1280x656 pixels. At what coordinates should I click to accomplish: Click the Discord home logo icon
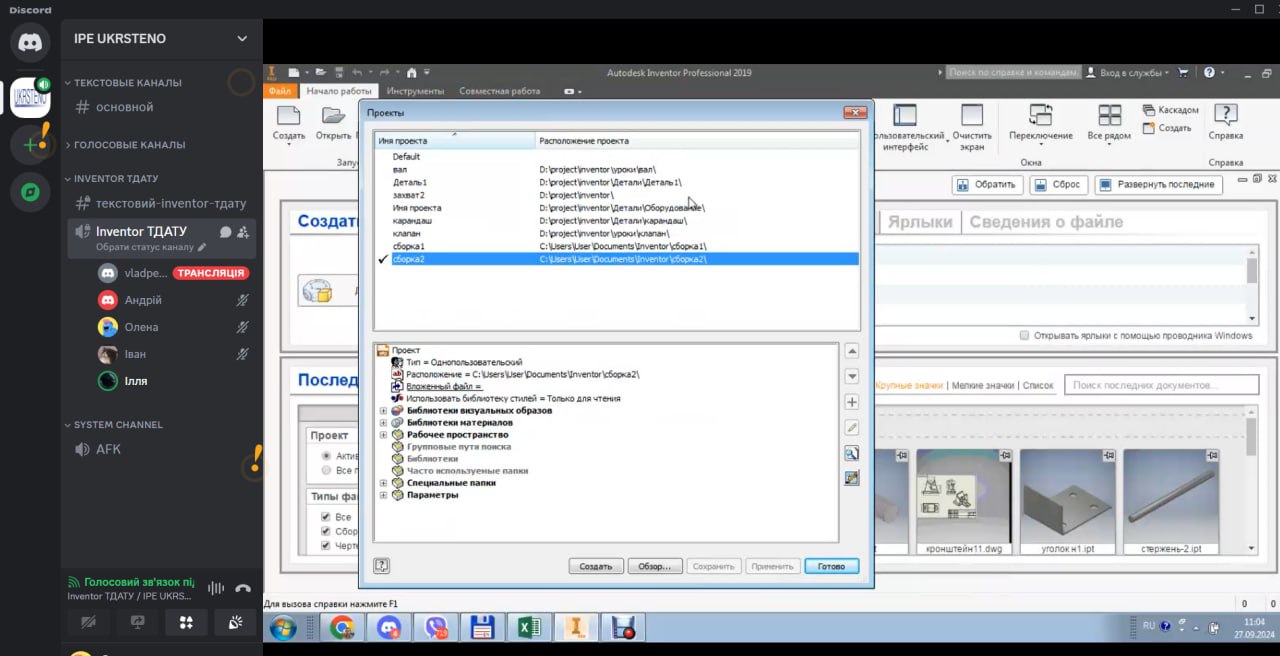point(30,43)
